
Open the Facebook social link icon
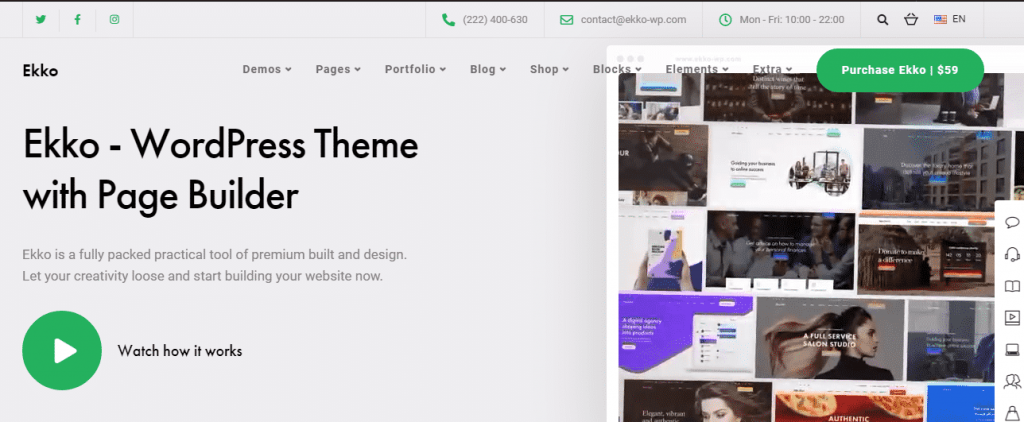[x=78, y=19]
